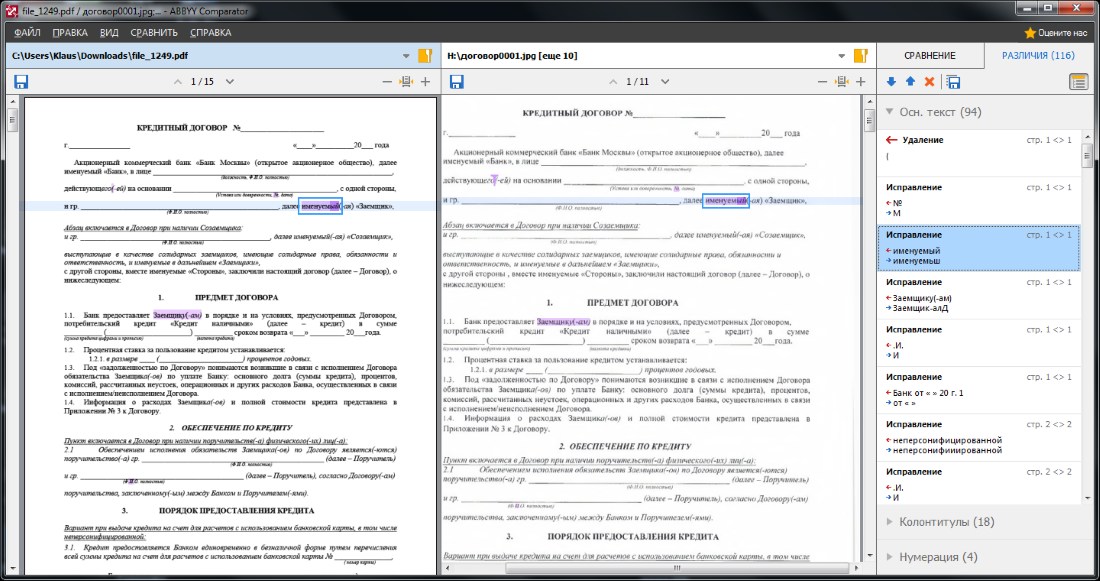The width and height of the screenshot is (1100, 581).
Task: Open the ПРАВКА menu
Action: pyautogui.click(x=70, y=32)
